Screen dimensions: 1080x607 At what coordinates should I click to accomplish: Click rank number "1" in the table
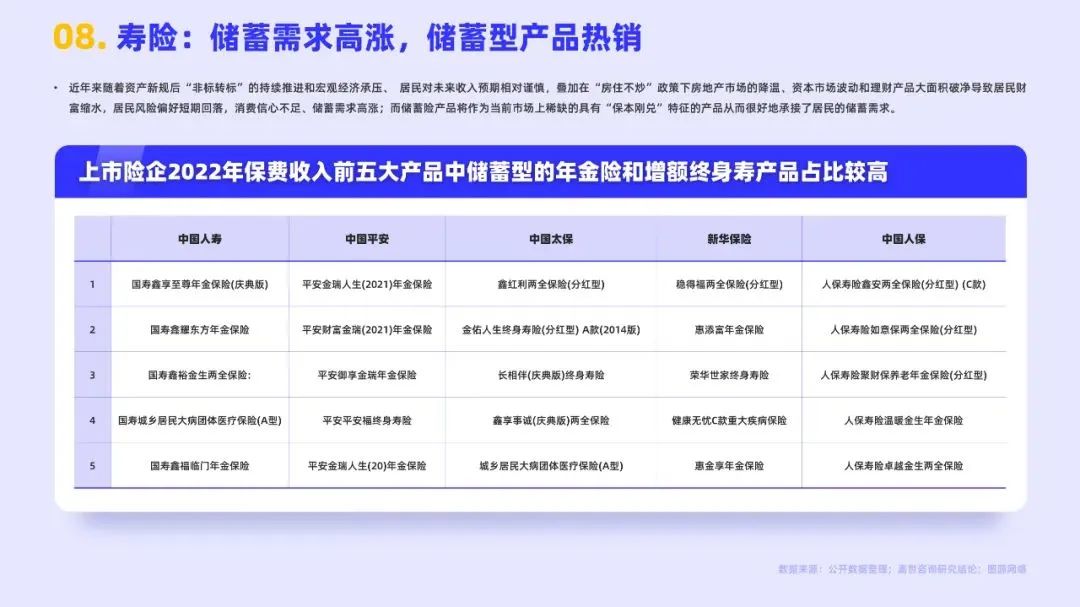point(92,284)
